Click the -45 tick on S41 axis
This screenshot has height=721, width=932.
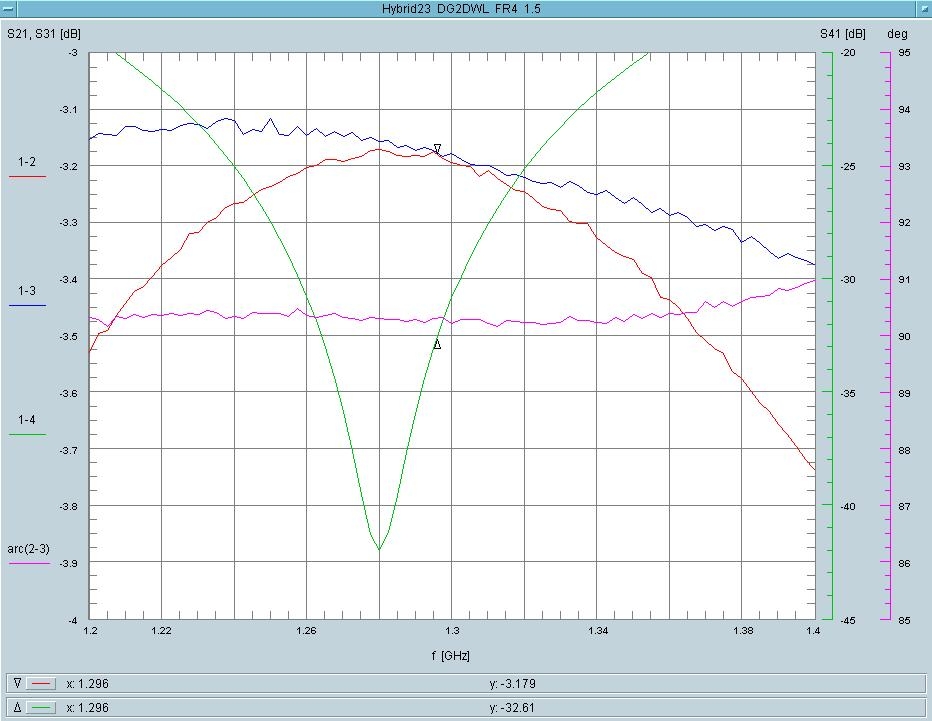(848, 620)
